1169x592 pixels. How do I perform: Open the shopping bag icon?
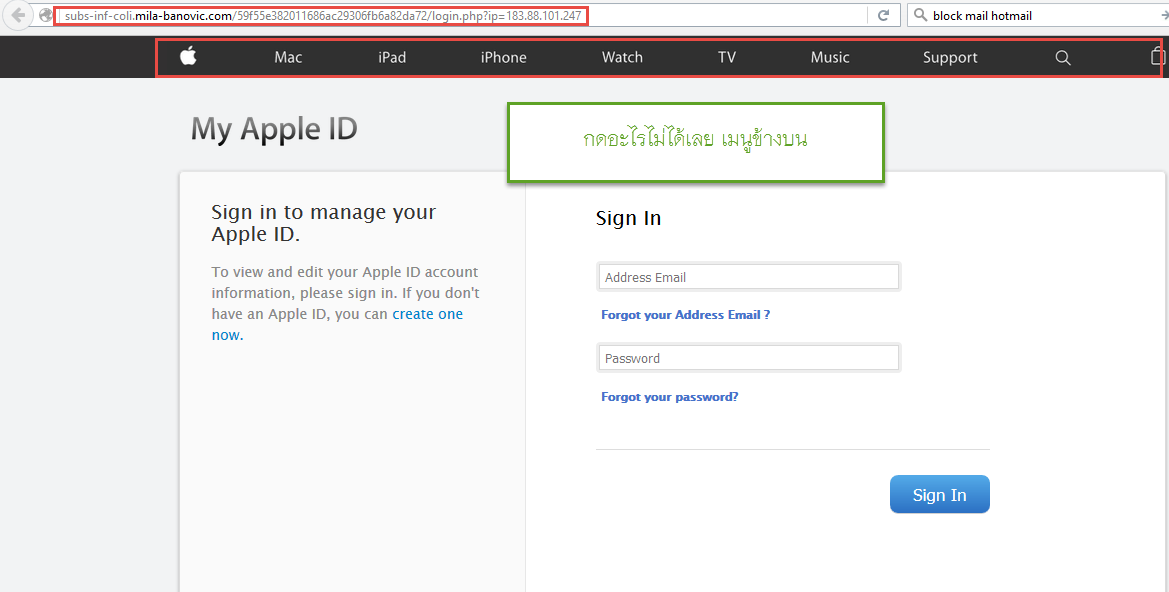click(1157, 57)
